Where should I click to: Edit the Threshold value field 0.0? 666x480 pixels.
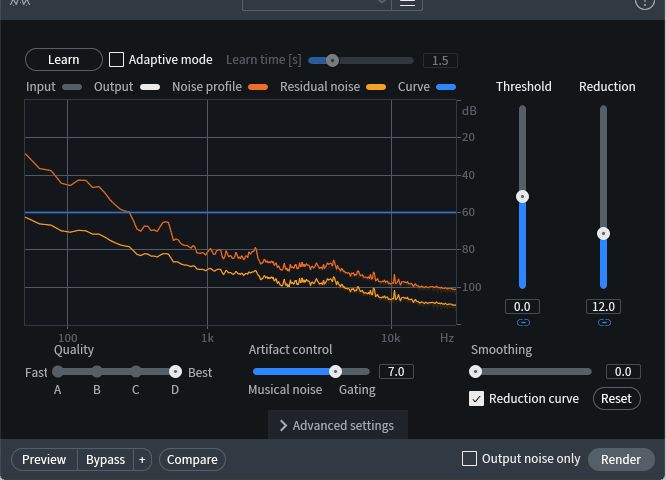(522, 307)
